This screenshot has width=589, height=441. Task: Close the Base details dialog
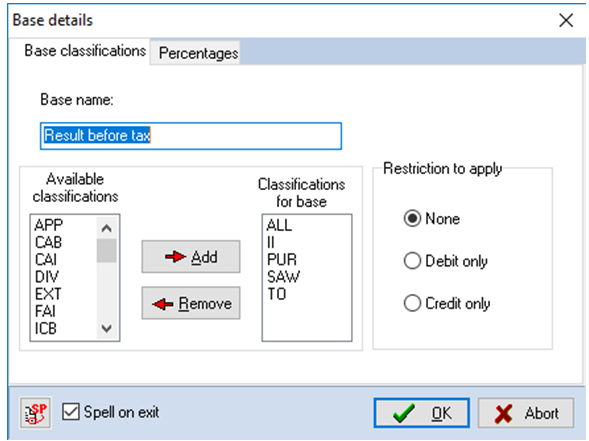[566, 20]
